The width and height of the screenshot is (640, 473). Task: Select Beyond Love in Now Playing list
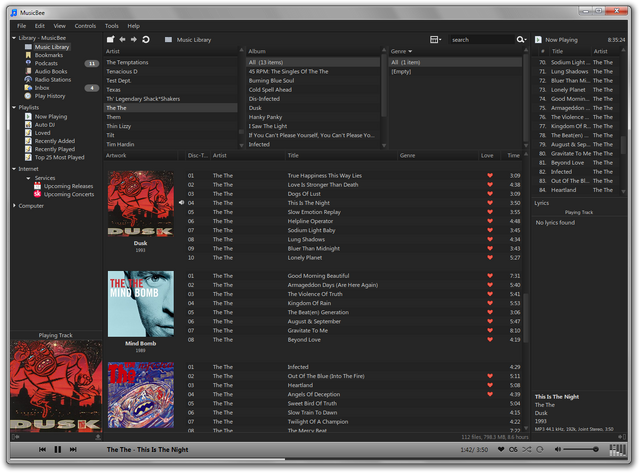[x=578, y=162]
